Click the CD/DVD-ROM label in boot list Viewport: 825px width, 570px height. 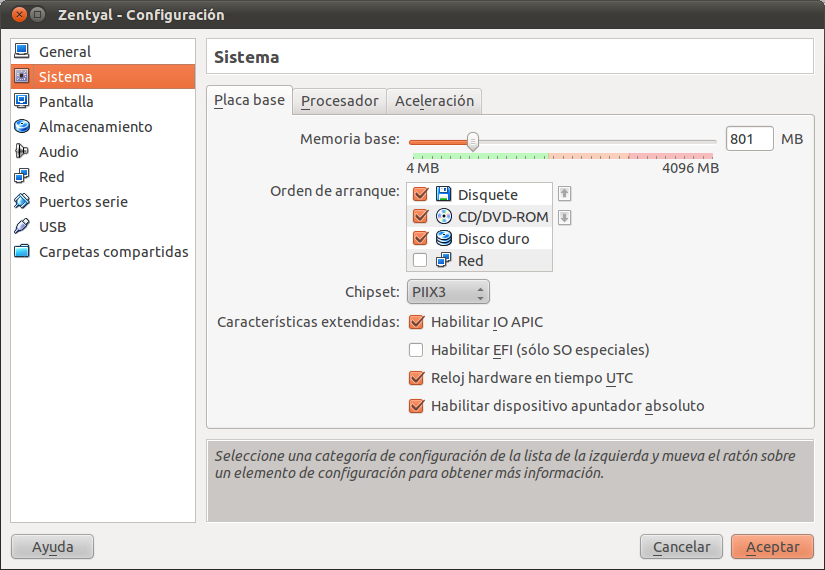click(x=503, y=217)
